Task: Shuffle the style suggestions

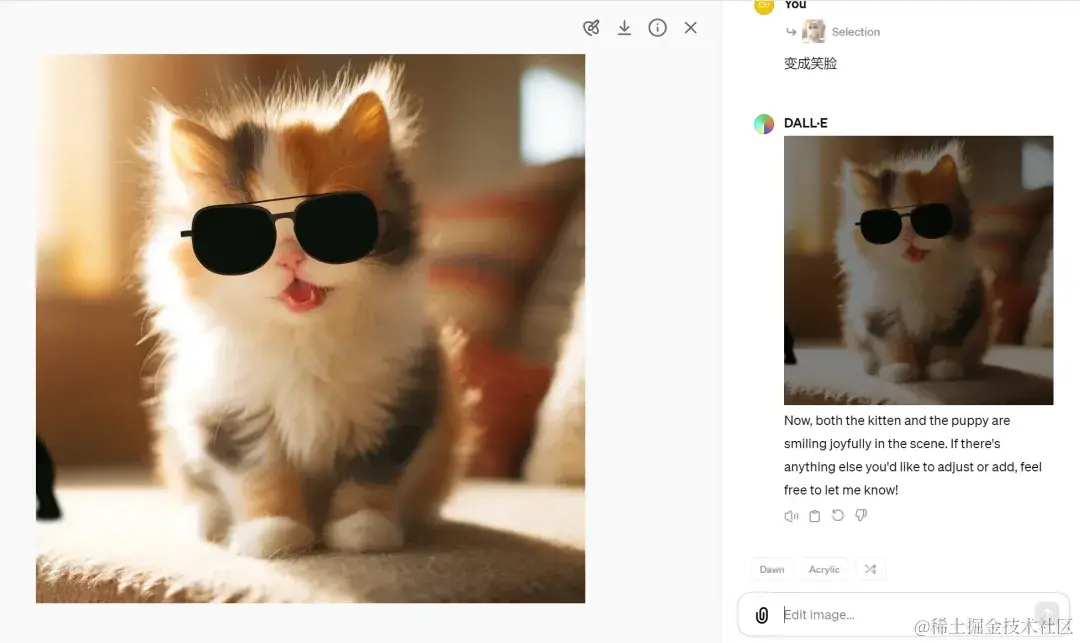Action: pos(871,569)
